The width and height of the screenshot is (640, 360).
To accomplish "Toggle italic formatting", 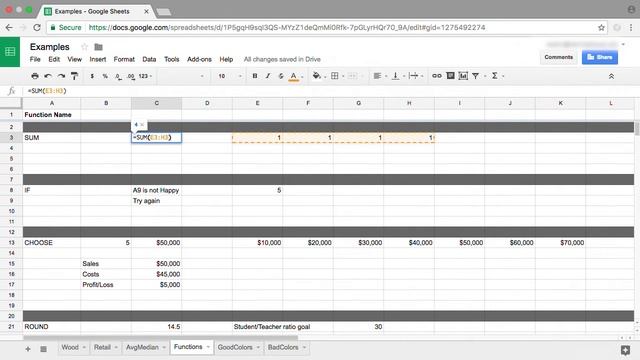I will (268, 76).
